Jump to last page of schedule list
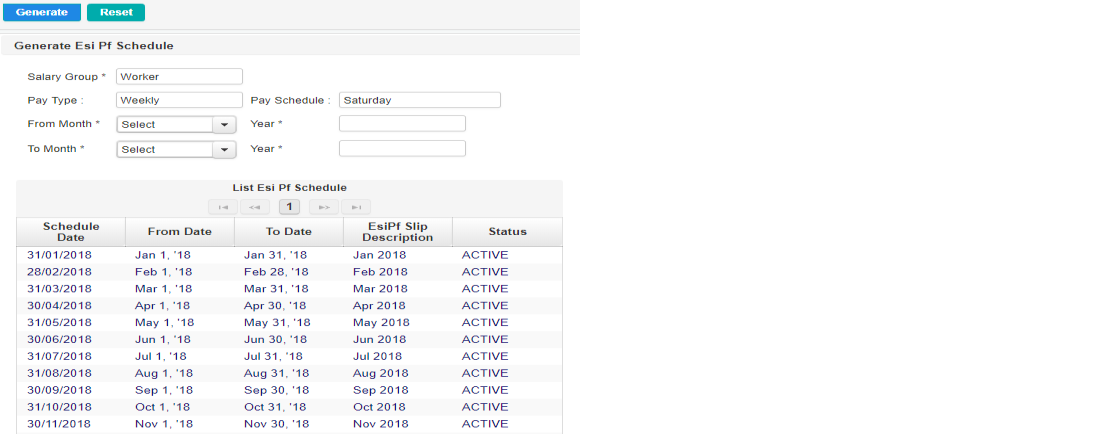The image size is (1116, 435). [x=355, y=207]
